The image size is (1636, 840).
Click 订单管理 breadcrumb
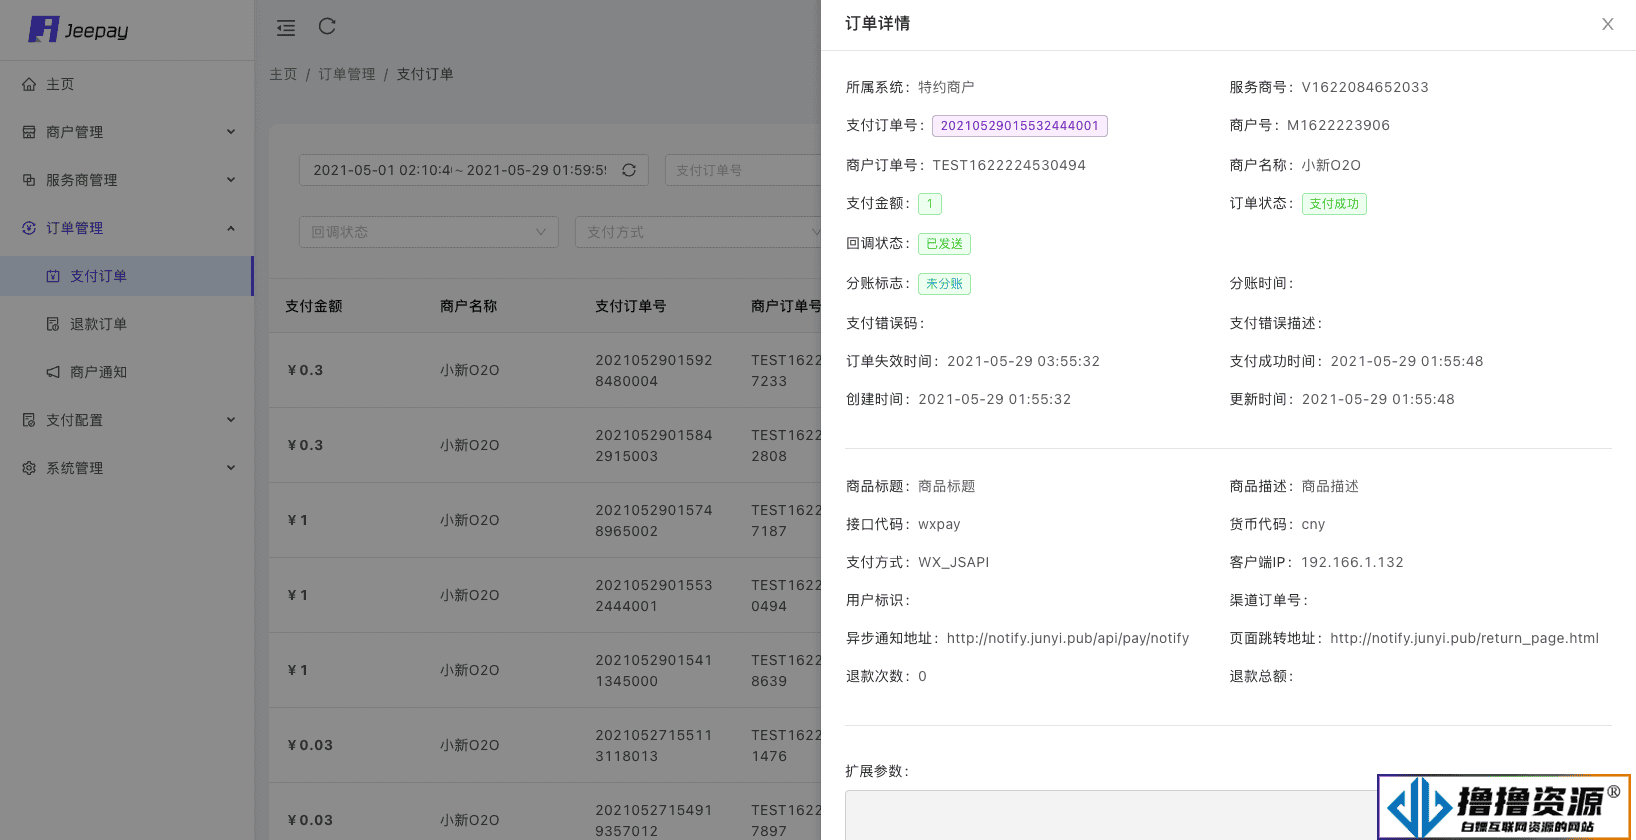pyautogui.click(x=347, y=74)
